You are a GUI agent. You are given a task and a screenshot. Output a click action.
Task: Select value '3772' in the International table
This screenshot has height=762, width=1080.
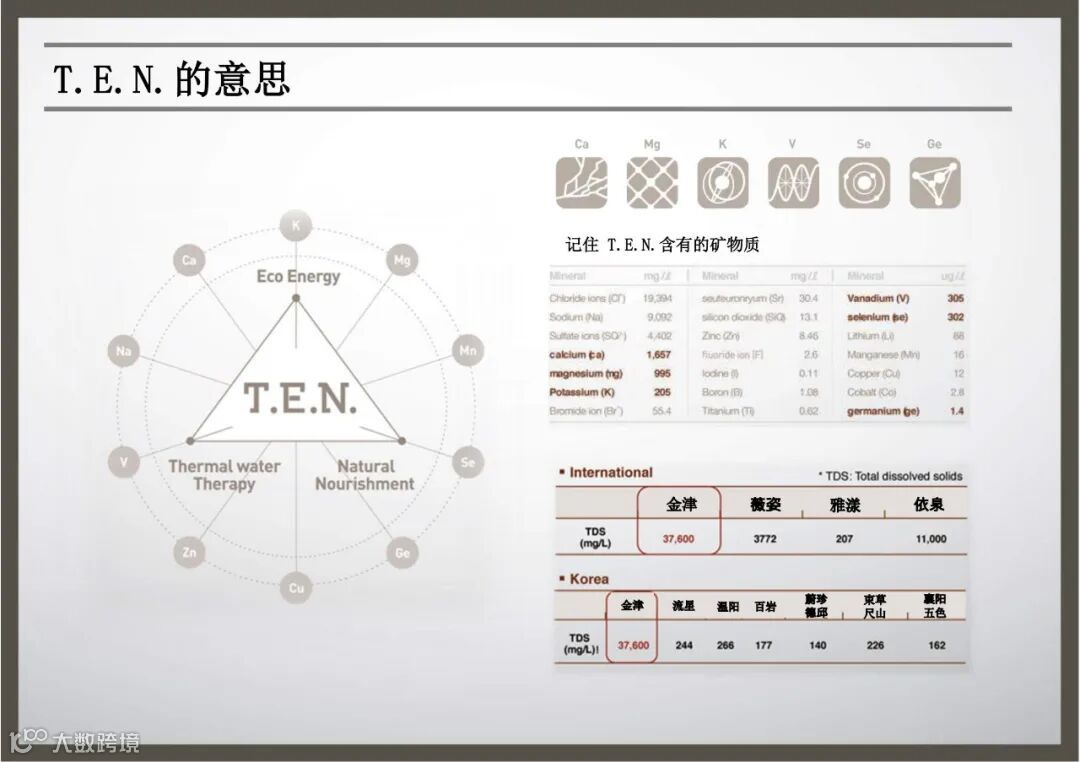(x=765, y=539)
